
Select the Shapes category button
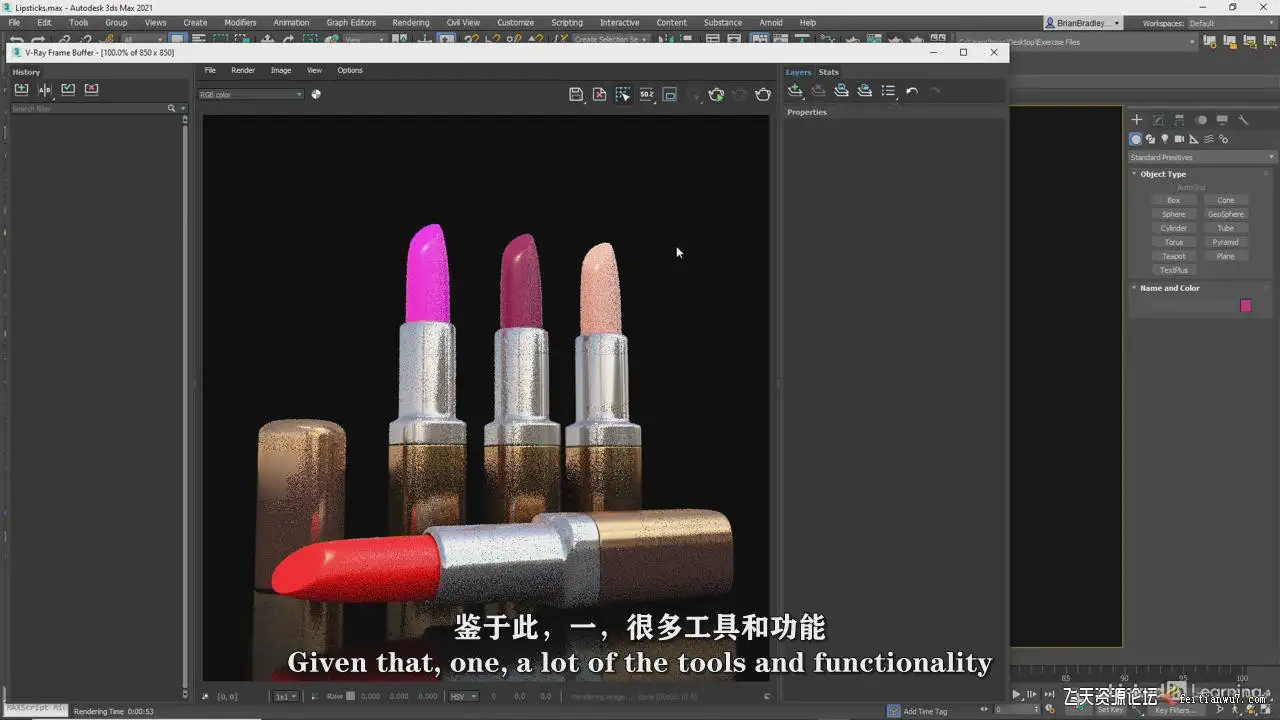1150,139
